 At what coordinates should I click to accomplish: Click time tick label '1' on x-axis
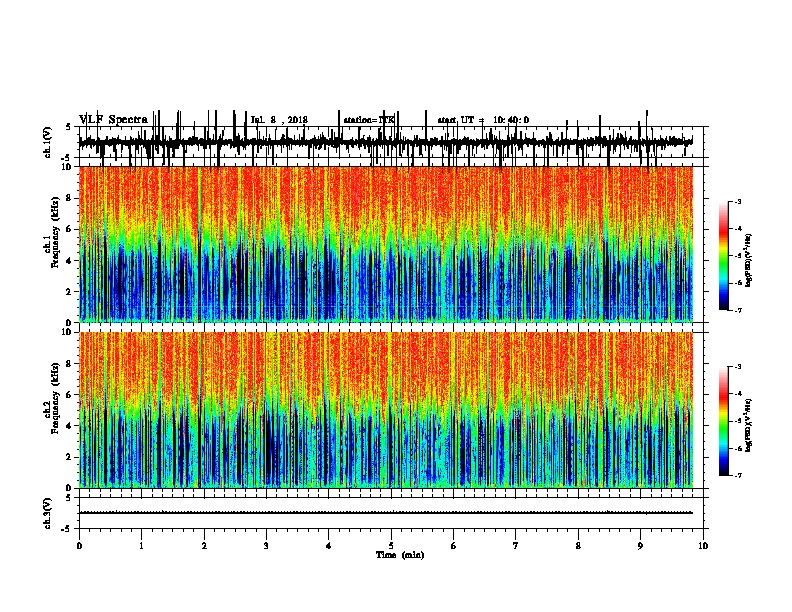point(141,546)
